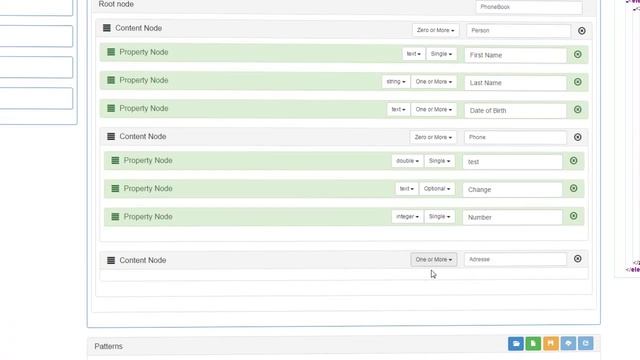Click the PhoneBook root node name field

pyautogui.click(x=529, y=7)
